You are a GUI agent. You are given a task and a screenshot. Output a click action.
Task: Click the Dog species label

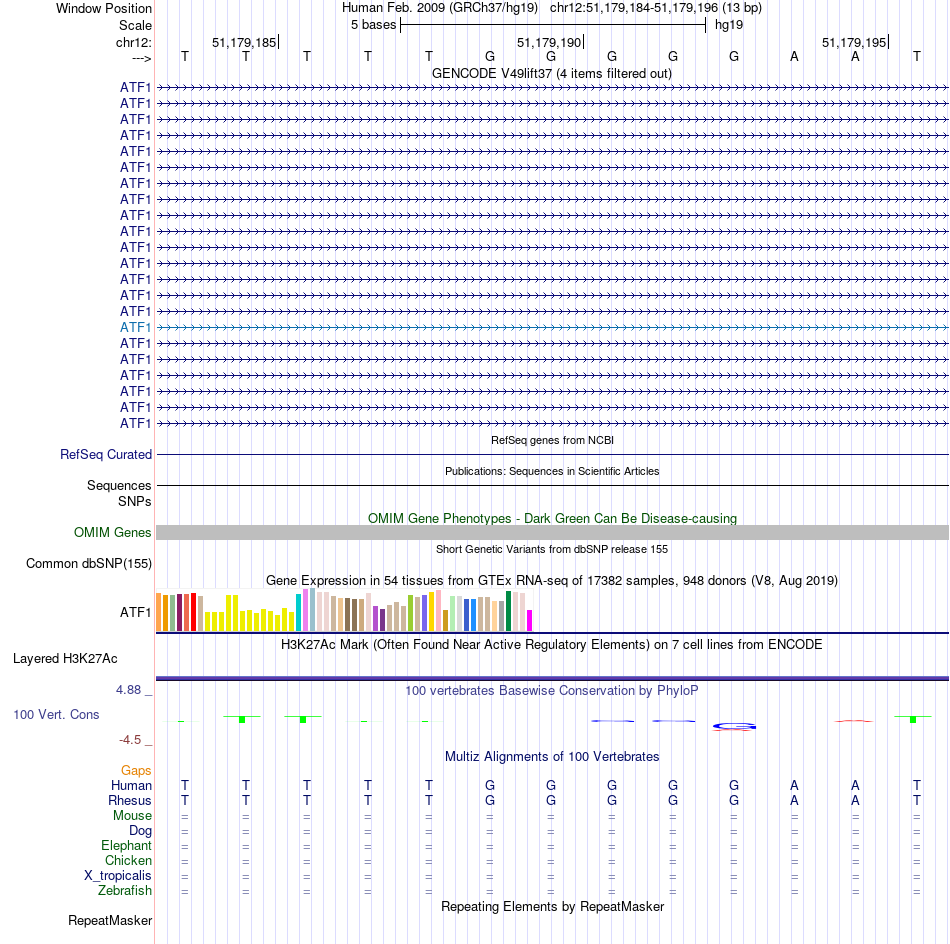click(141, 831)
